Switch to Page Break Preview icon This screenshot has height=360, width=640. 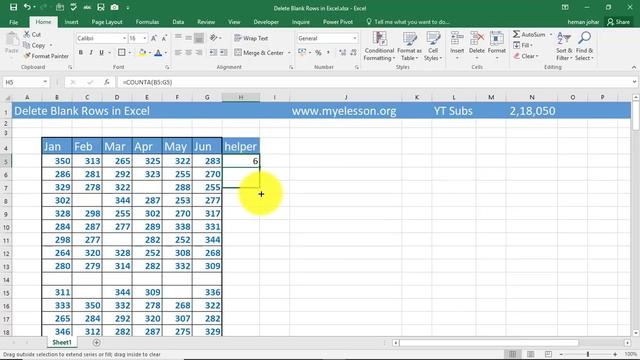coord(548,354)
